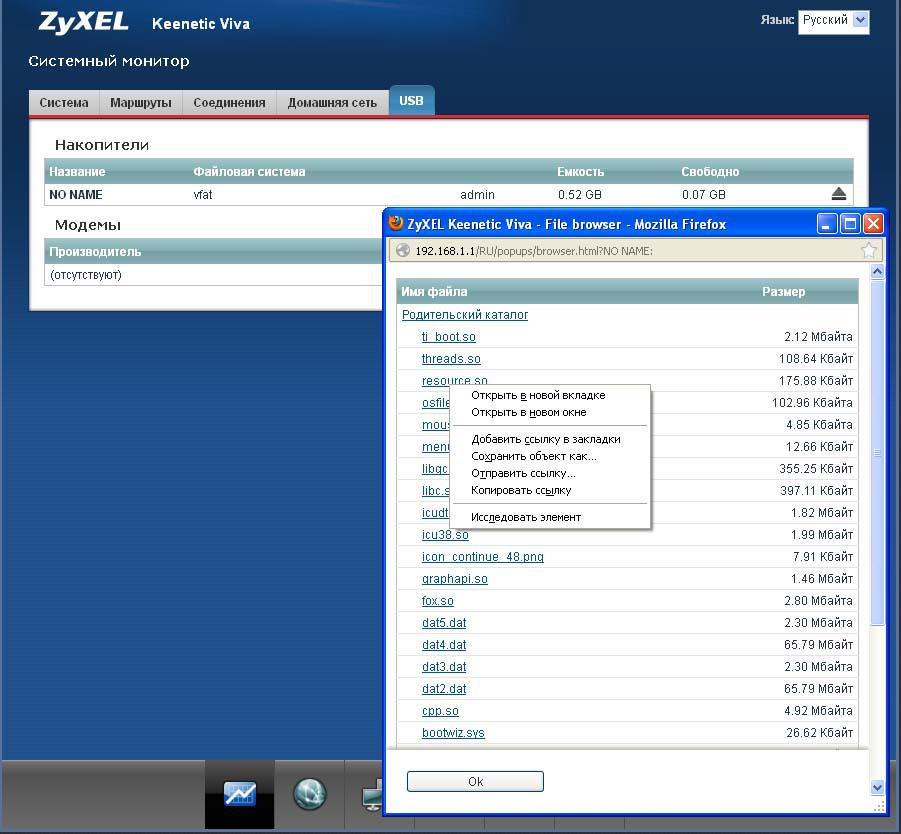Click the file browser scrollbar thumb
This screenshot has width=901, height=834.
tap(877, 452)
